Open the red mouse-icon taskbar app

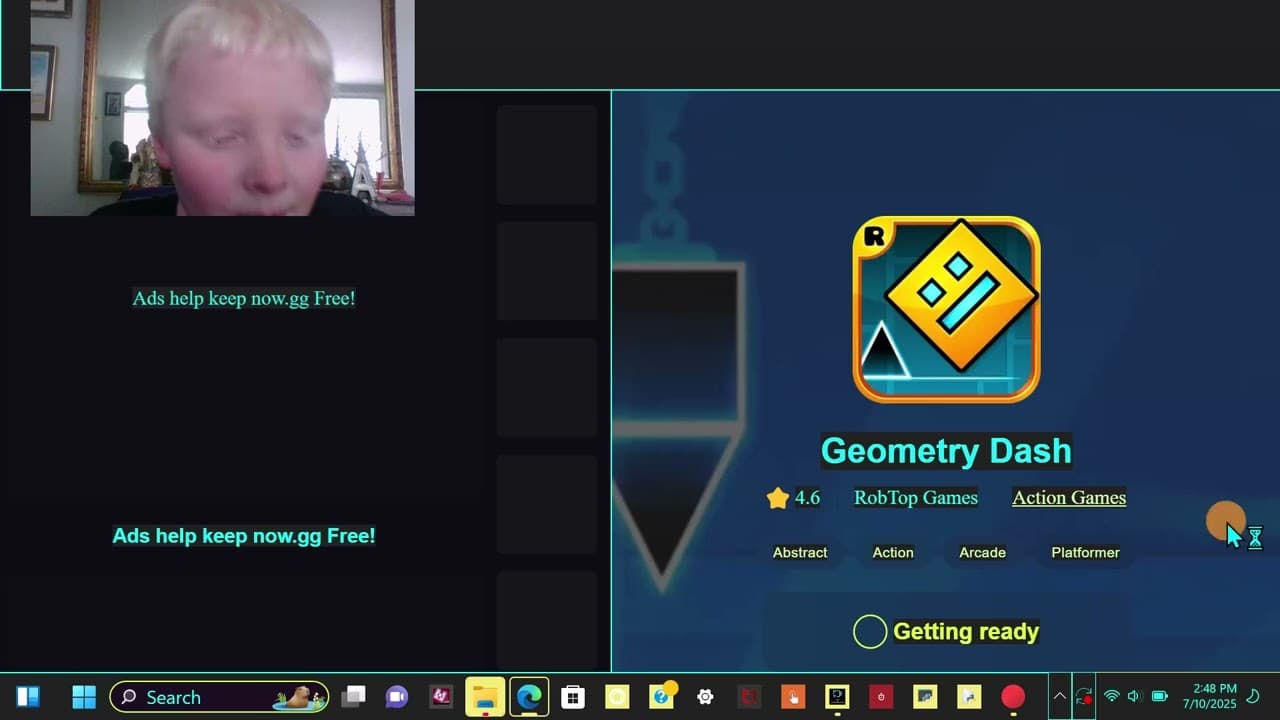click(x=881, y=697)
